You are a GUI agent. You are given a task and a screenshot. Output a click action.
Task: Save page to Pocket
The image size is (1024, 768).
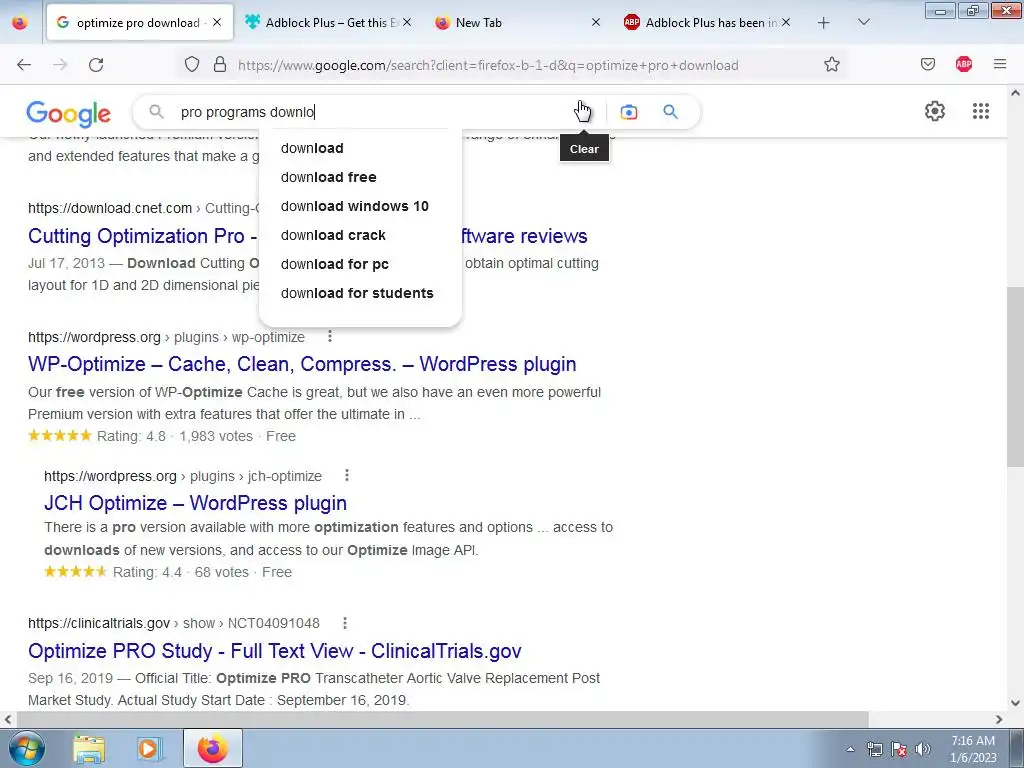tap(928, 65)
